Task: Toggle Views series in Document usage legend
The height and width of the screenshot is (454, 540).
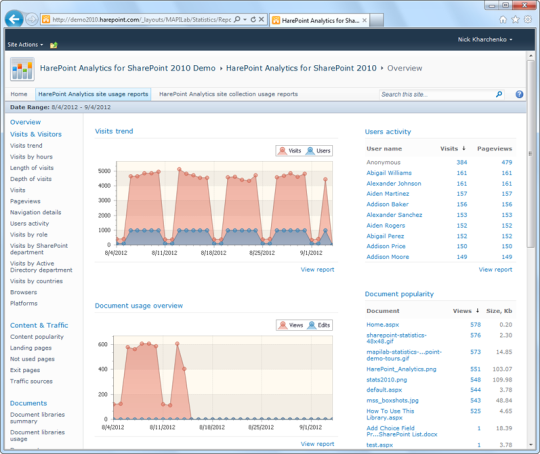Action: click(x=290, y=325)
